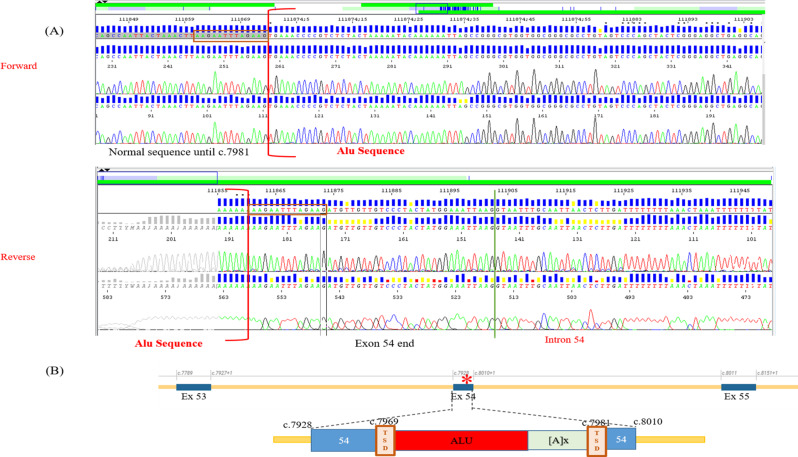This screenshot has width=798, height=457.
Task: Click the collapse arrows atop forward panel
Action: click(x=102, y=2)
